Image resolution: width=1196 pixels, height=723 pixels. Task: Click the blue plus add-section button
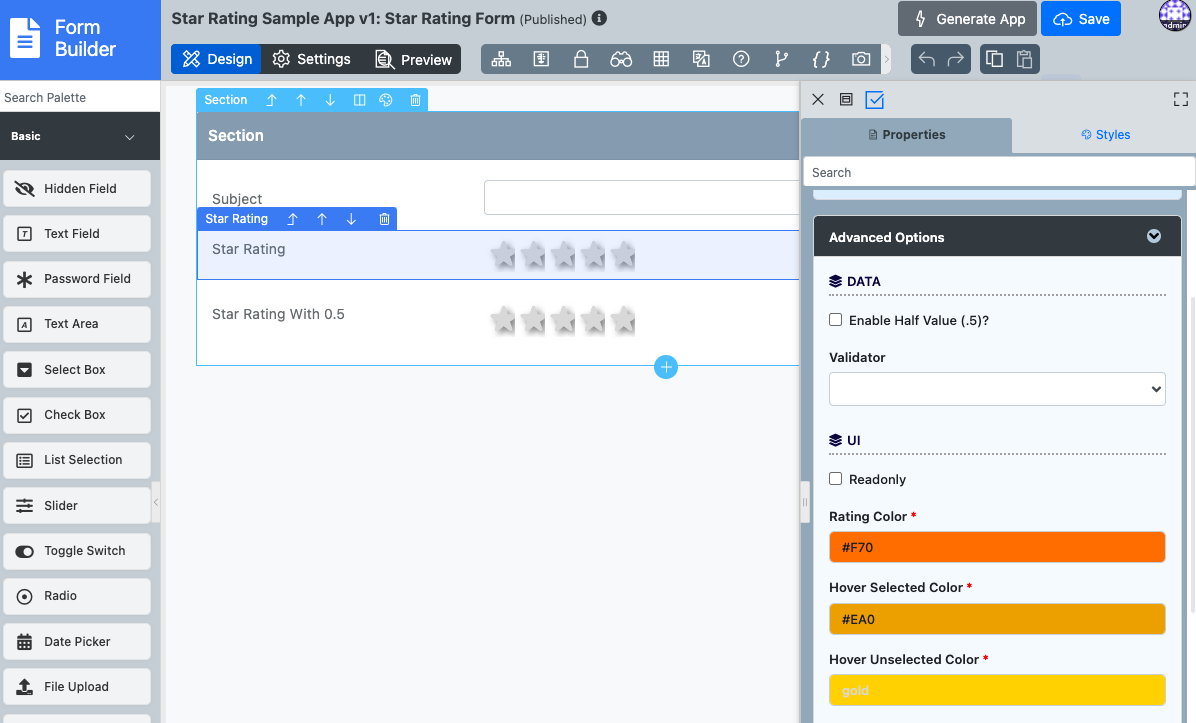pos(666,367)
